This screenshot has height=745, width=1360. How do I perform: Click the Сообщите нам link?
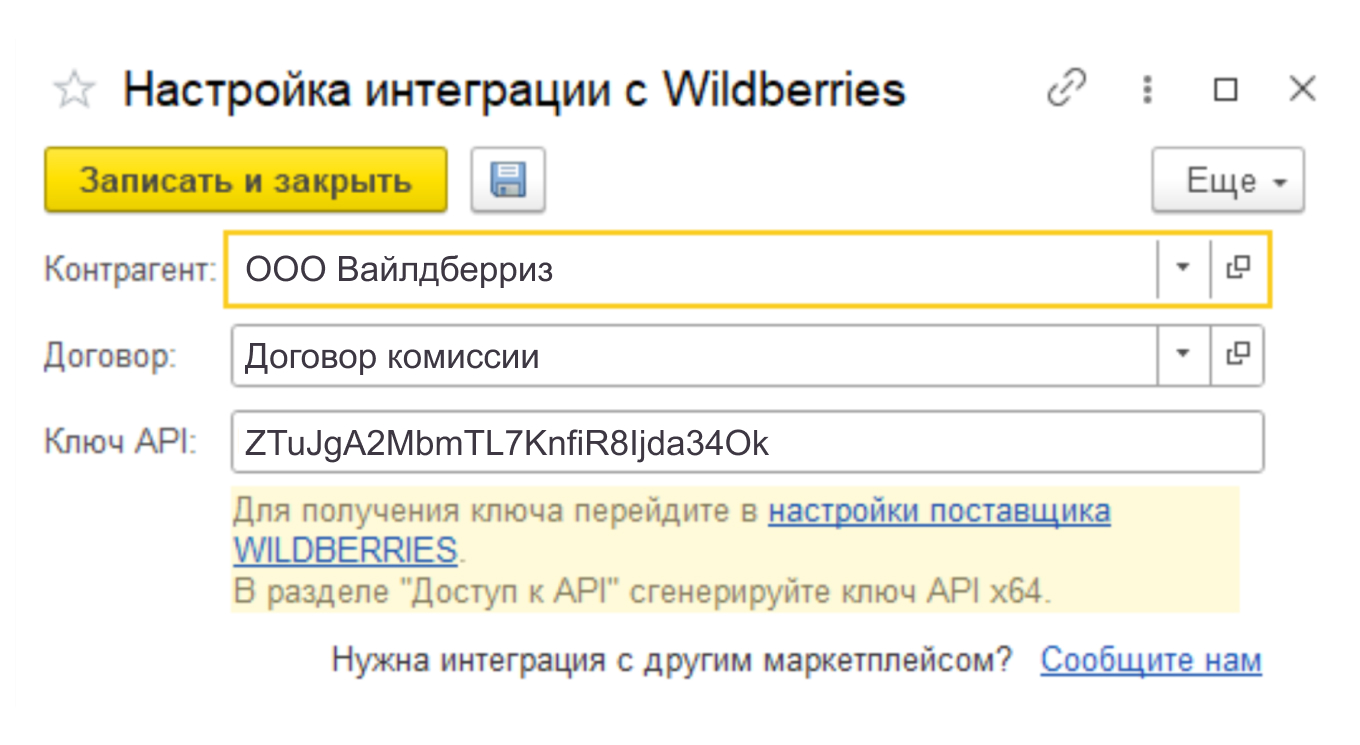tap(1150, 659)
